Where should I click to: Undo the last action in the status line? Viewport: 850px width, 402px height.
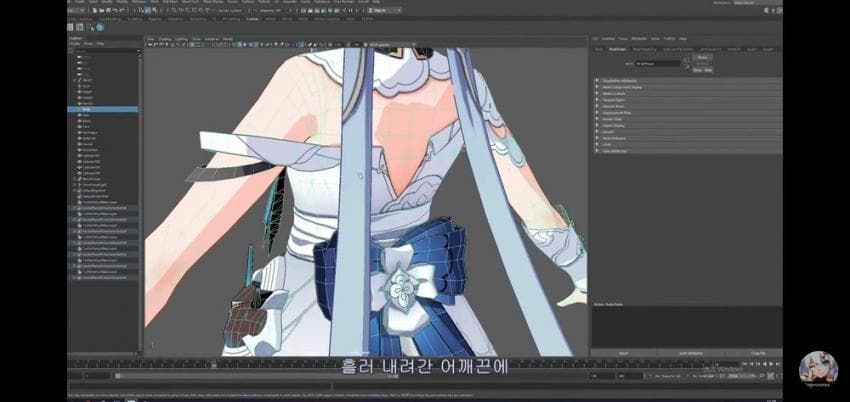115,10
